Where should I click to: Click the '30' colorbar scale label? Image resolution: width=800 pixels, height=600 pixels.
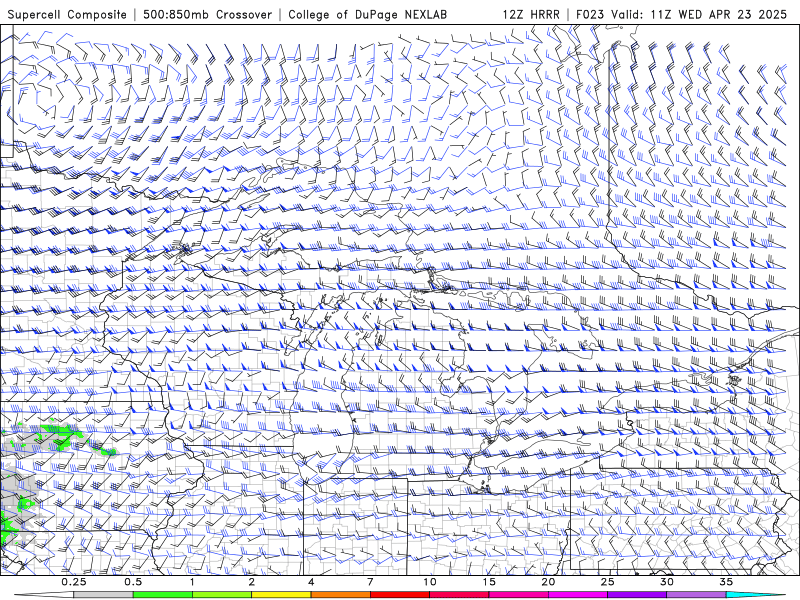pyautogui.click(x=667, y=582)
